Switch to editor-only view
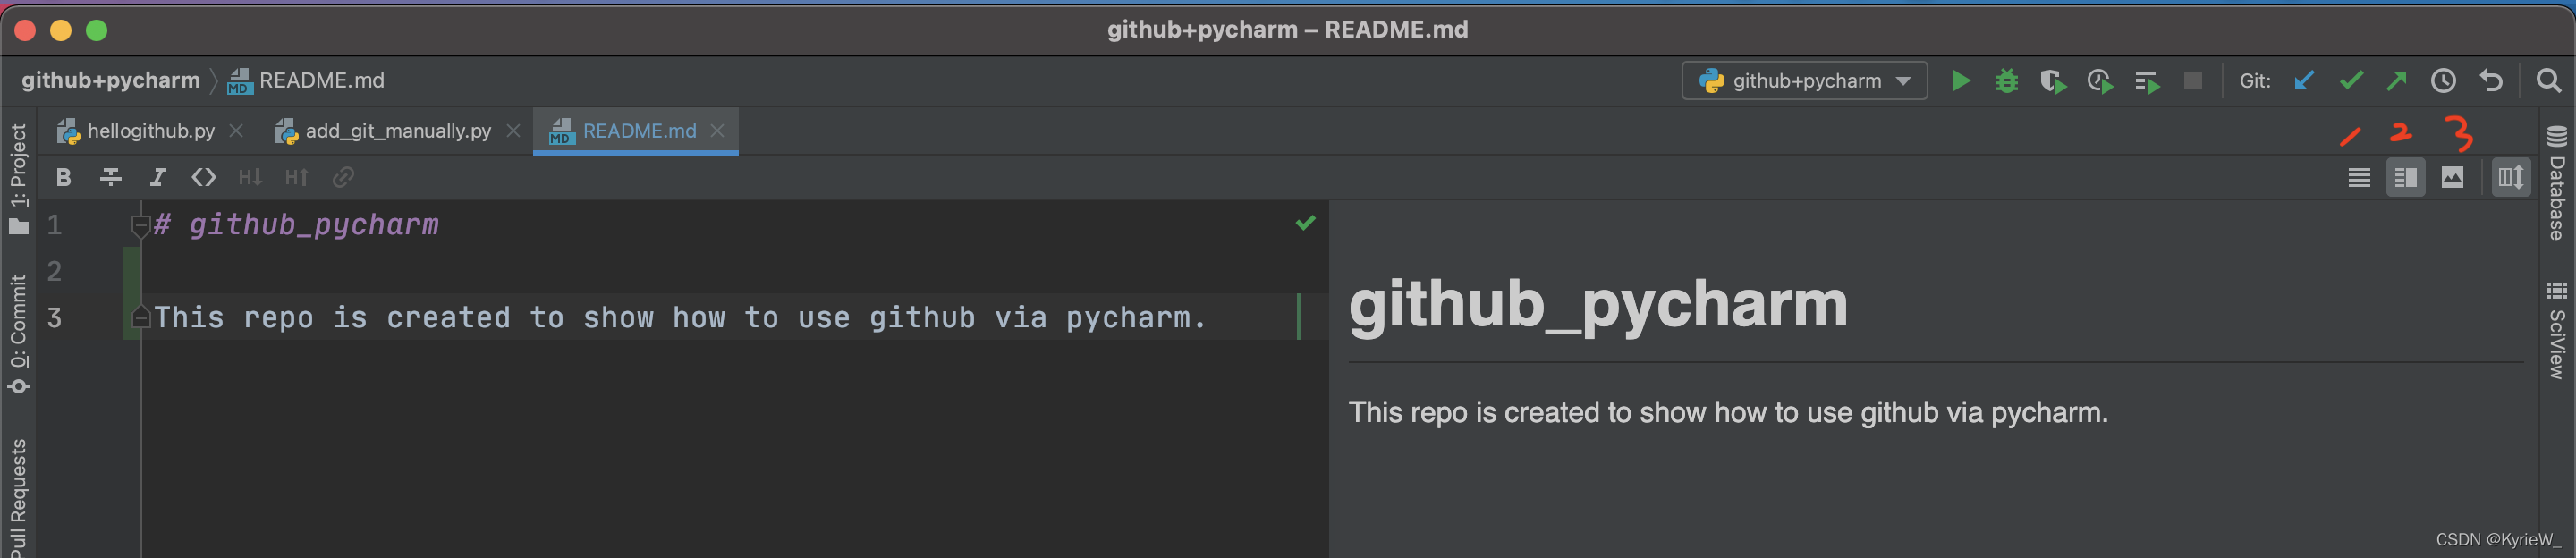The width and height of the screenshot is (2576, 558). [x=2359, y=178]
